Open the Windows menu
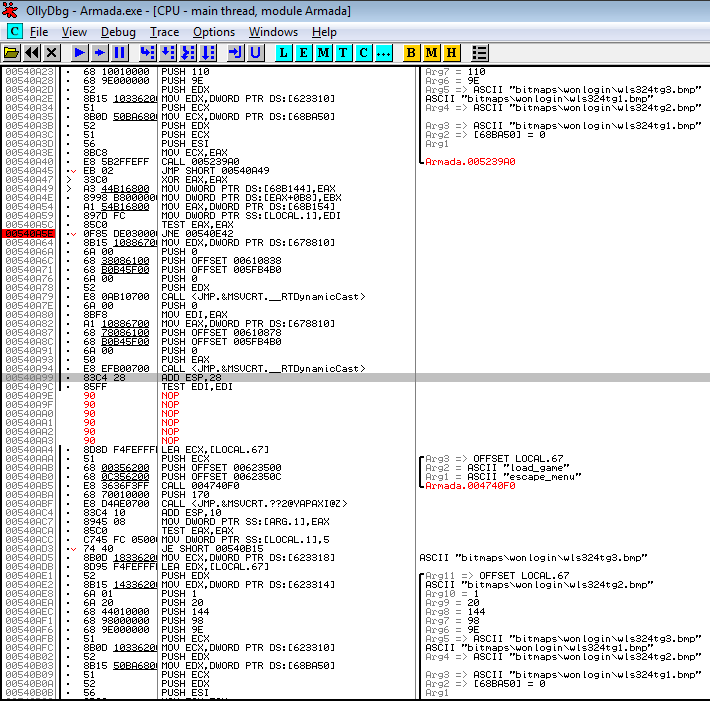The width and height of the screenshot is (710, 701). (x=273, y=32)
